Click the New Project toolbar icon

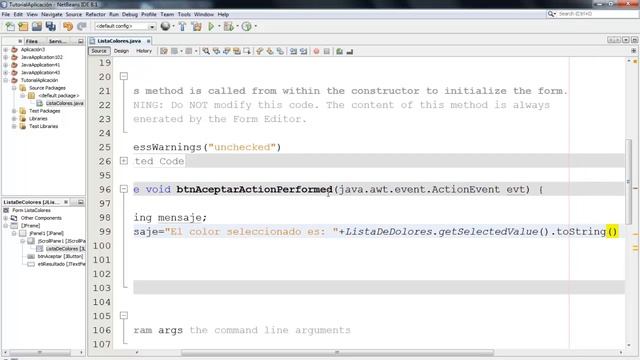coord(23,27)
